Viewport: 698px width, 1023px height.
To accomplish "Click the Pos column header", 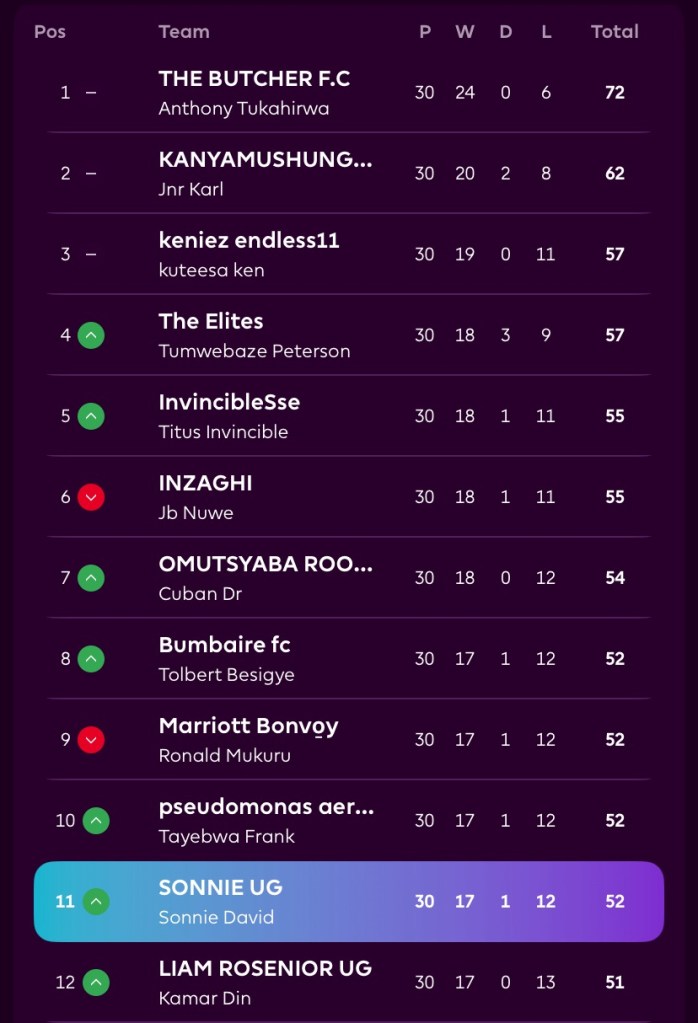I will [50, 32].
